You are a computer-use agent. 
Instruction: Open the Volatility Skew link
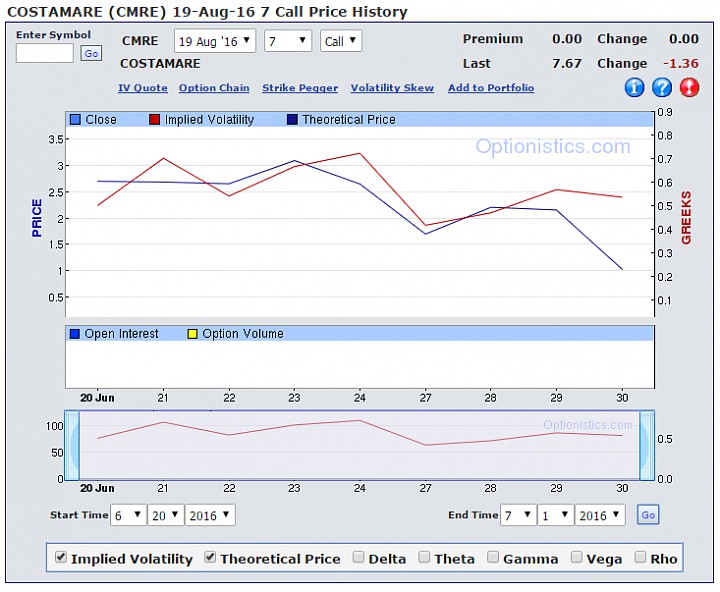392,88
